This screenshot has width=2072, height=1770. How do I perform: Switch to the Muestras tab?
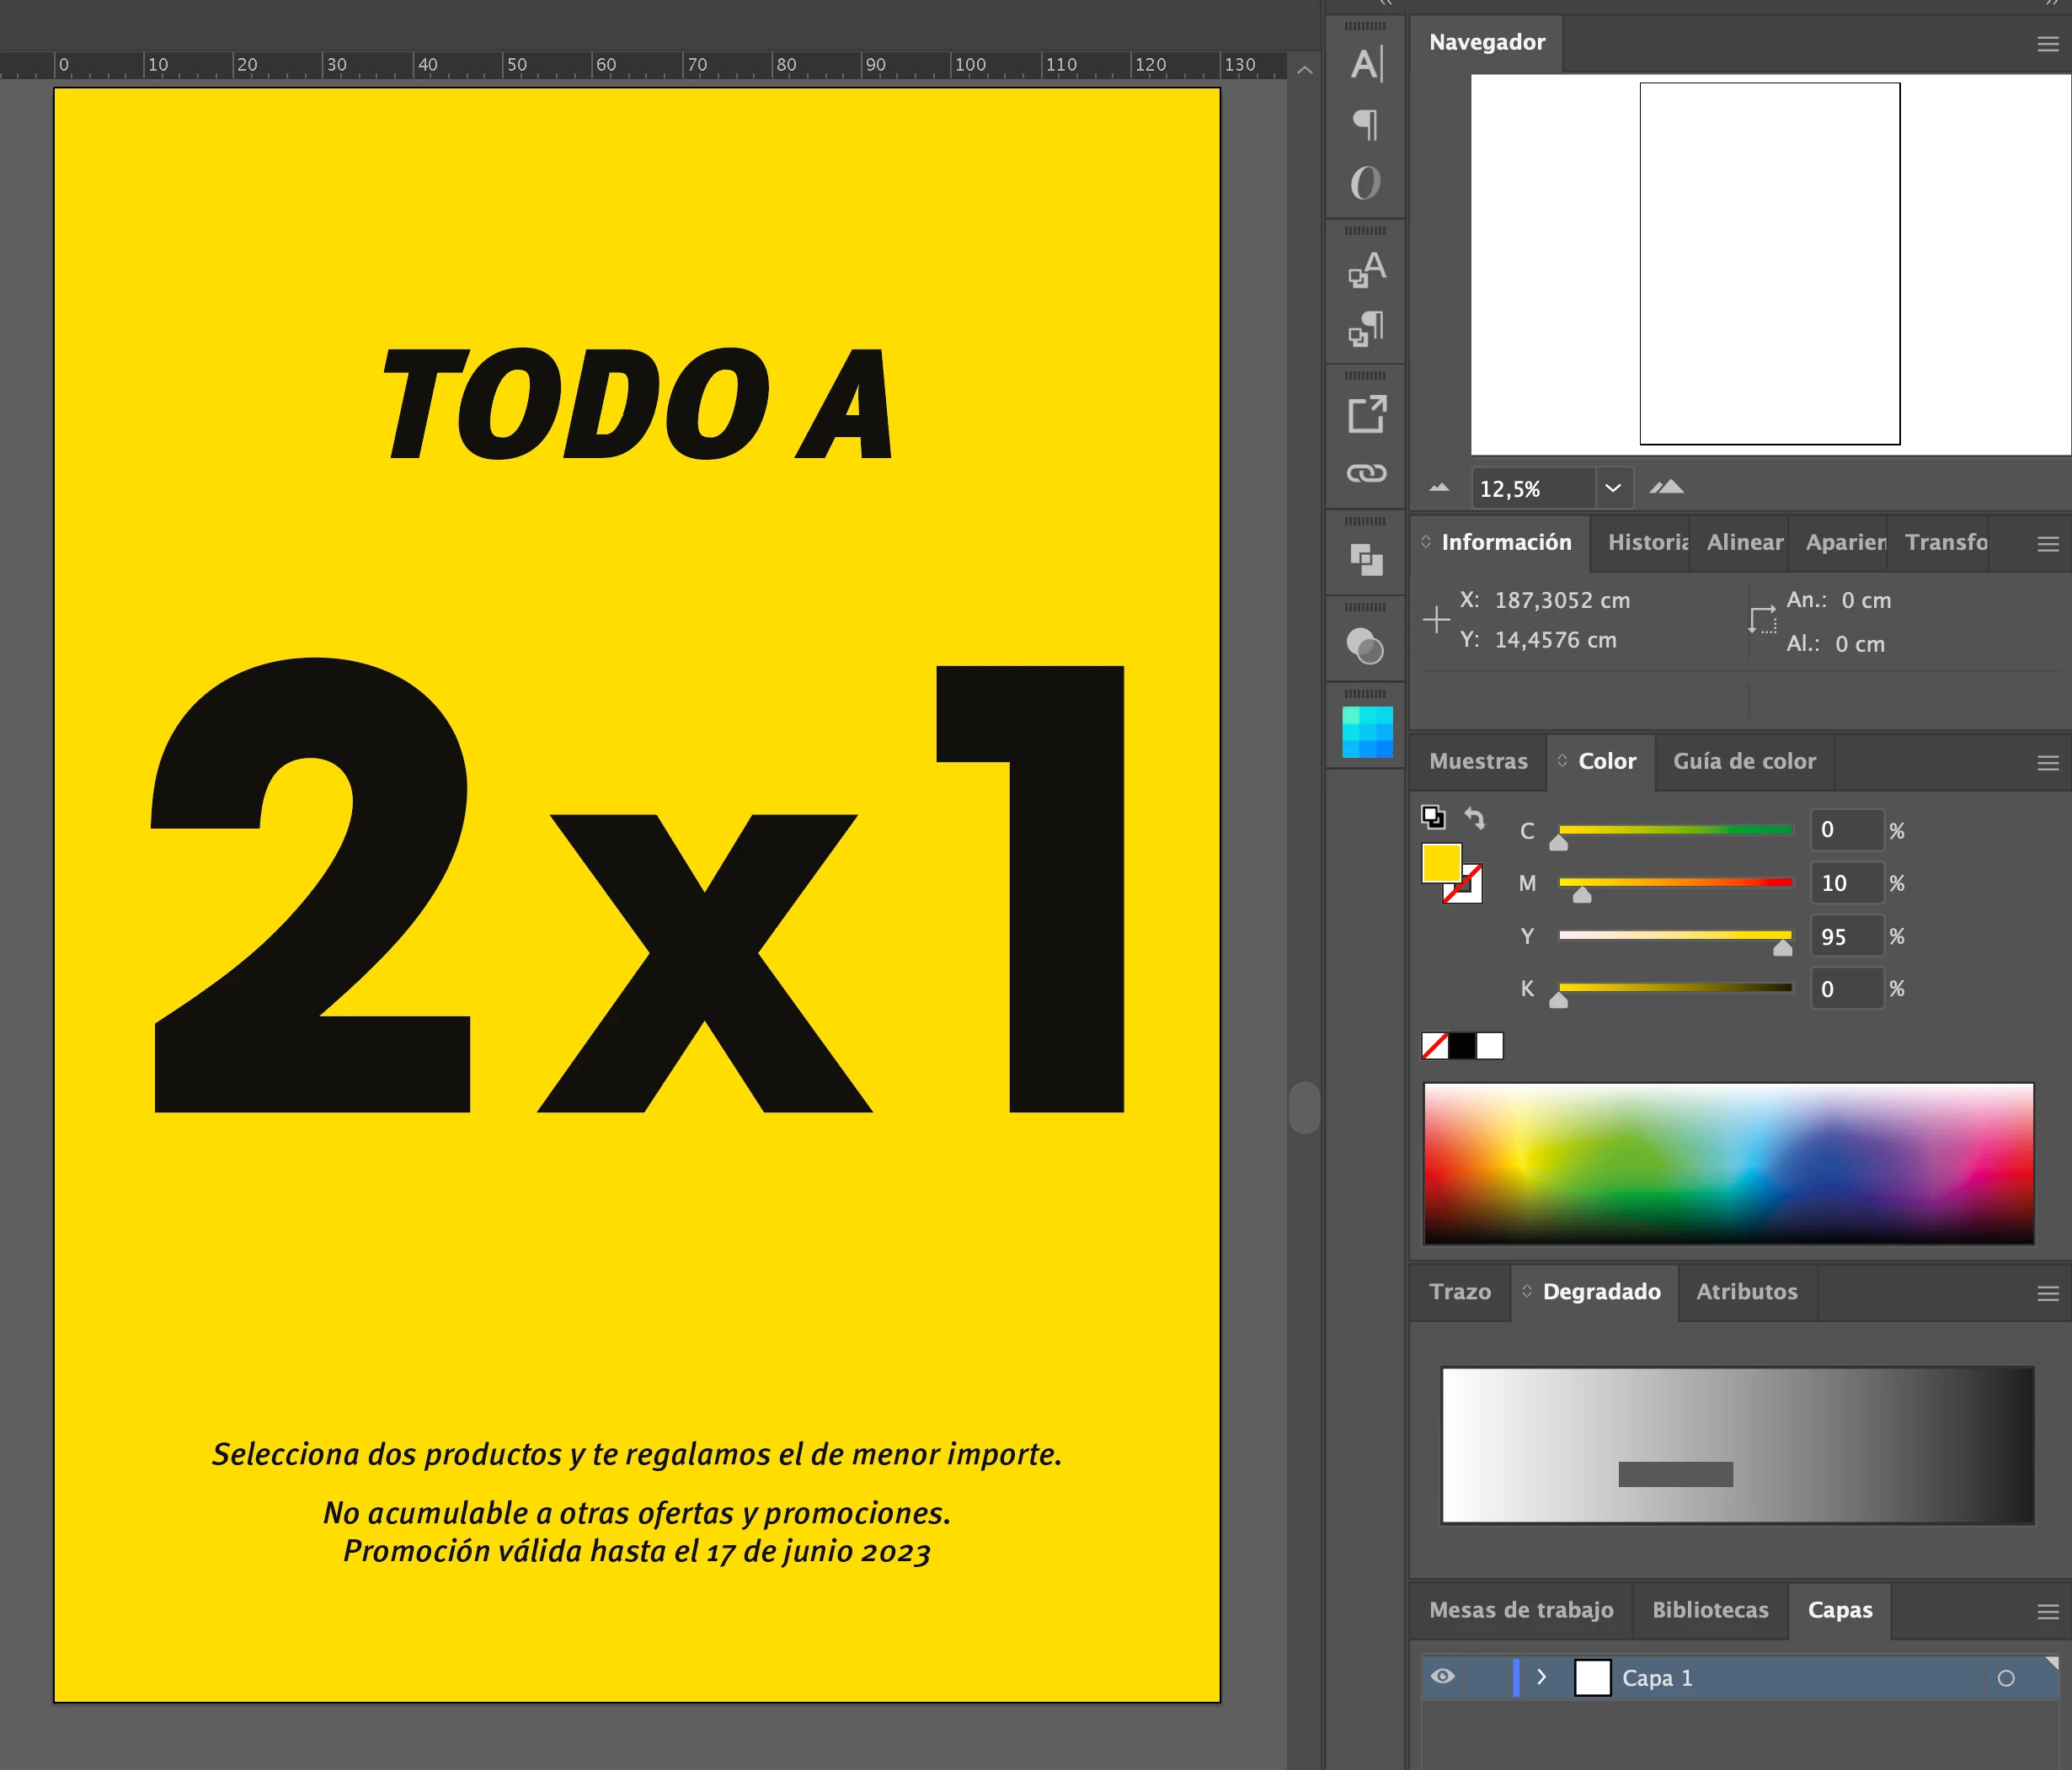(x=1478, y=761)
